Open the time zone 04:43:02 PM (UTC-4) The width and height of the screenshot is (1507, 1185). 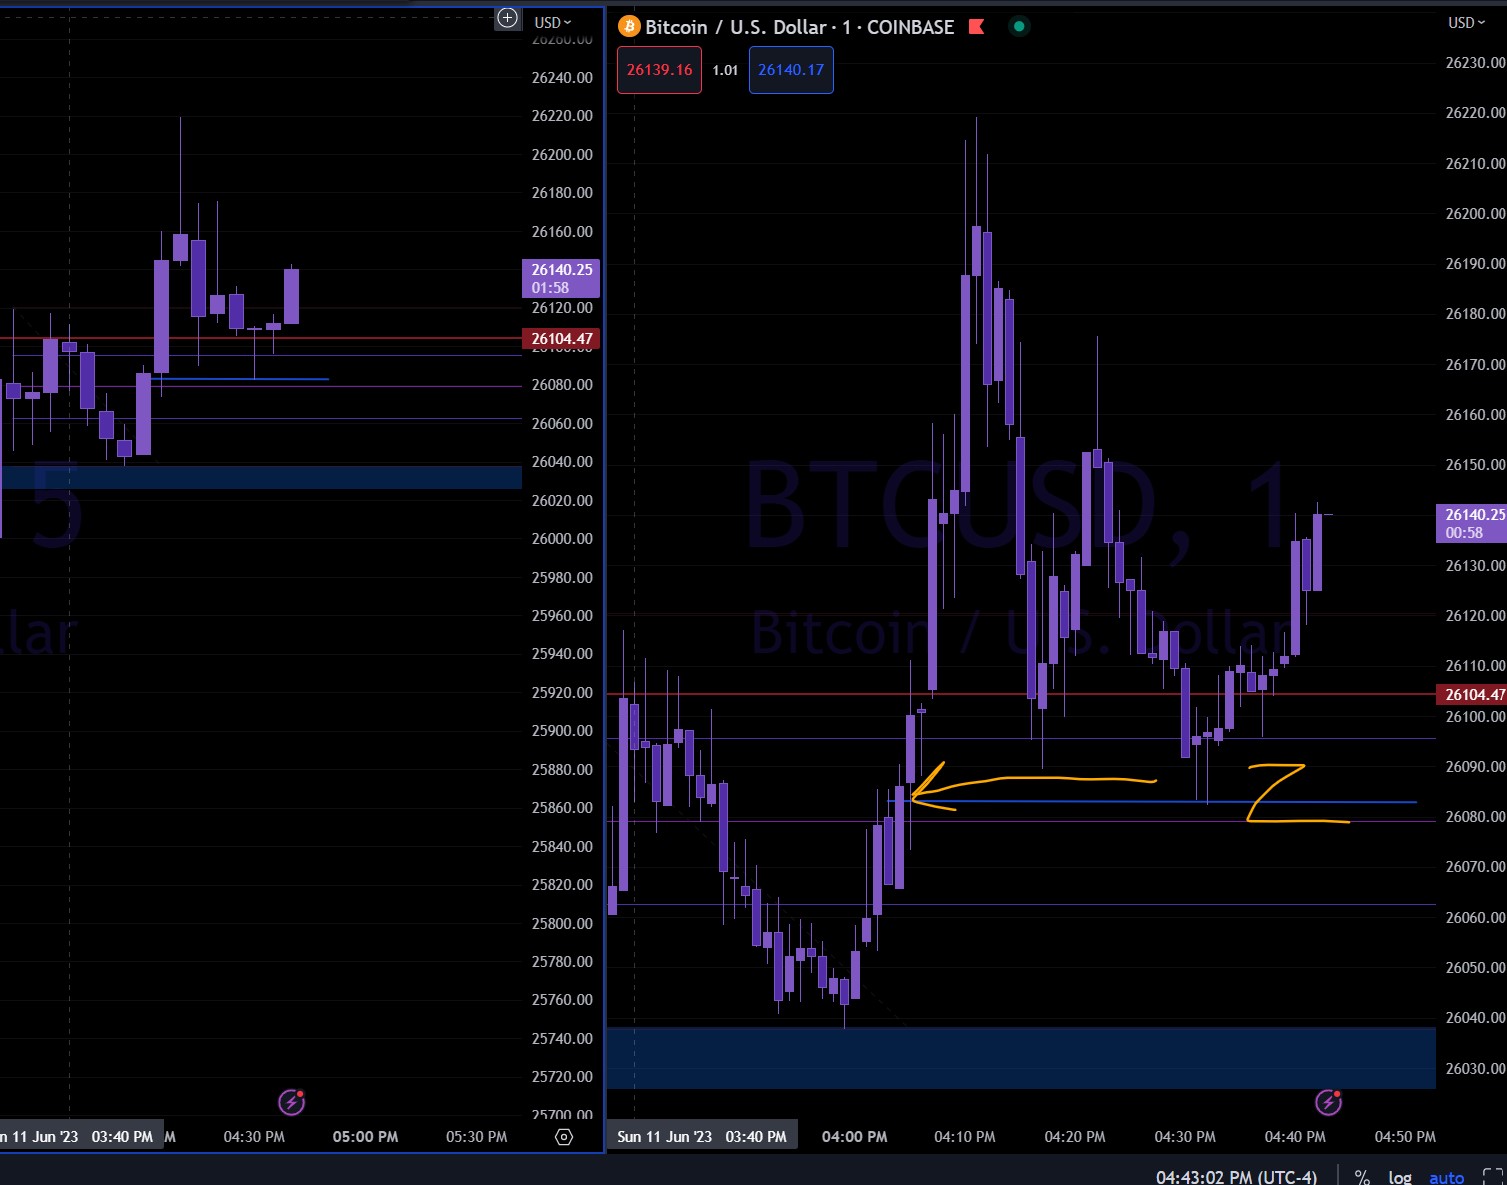coord(1236,1177)
